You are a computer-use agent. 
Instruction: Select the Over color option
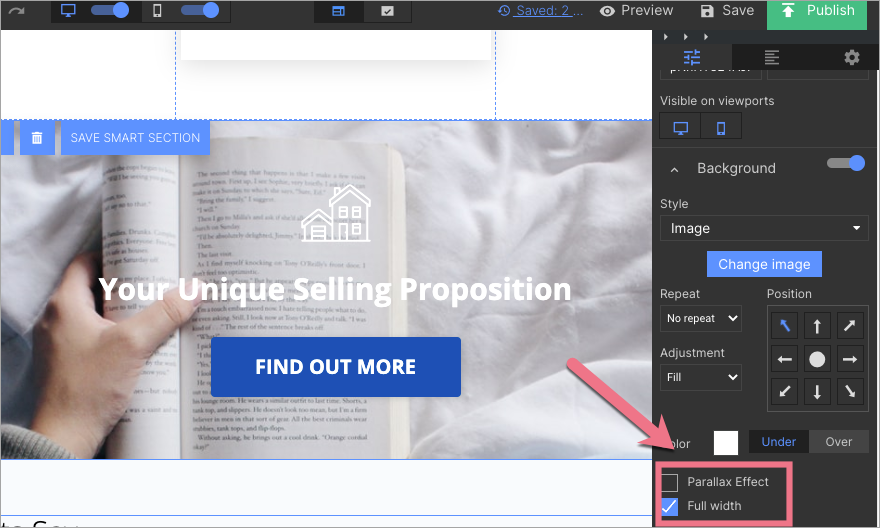tap(838, 442)
